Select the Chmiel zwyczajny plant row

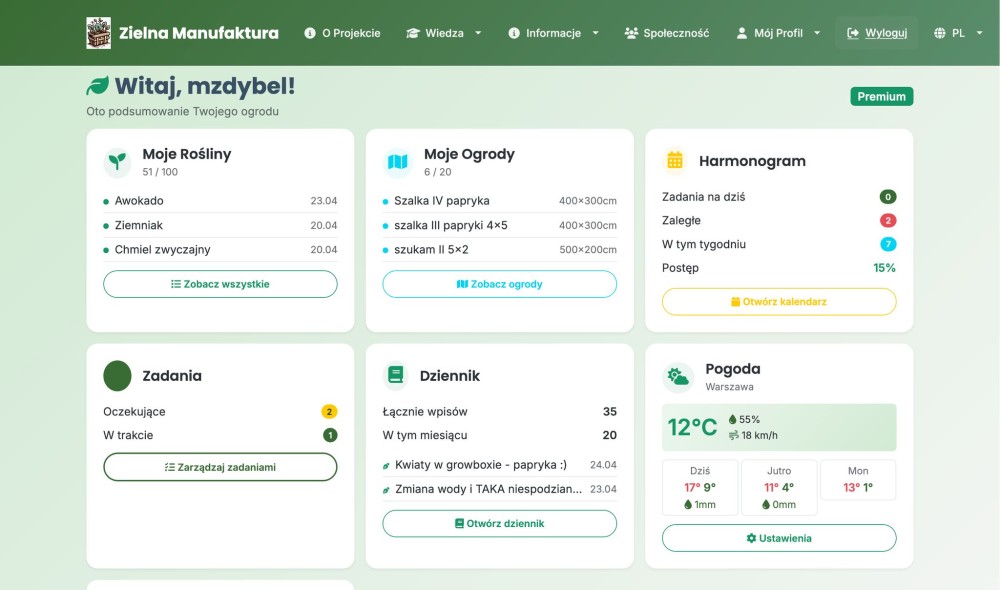[x=220, y=249]
